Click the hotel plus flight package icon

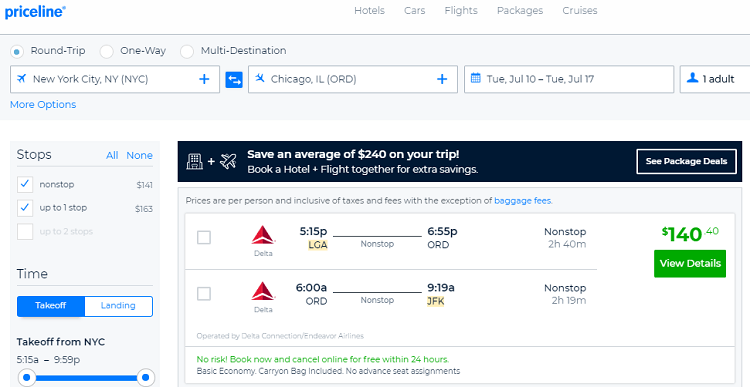(x=211, y=161)
